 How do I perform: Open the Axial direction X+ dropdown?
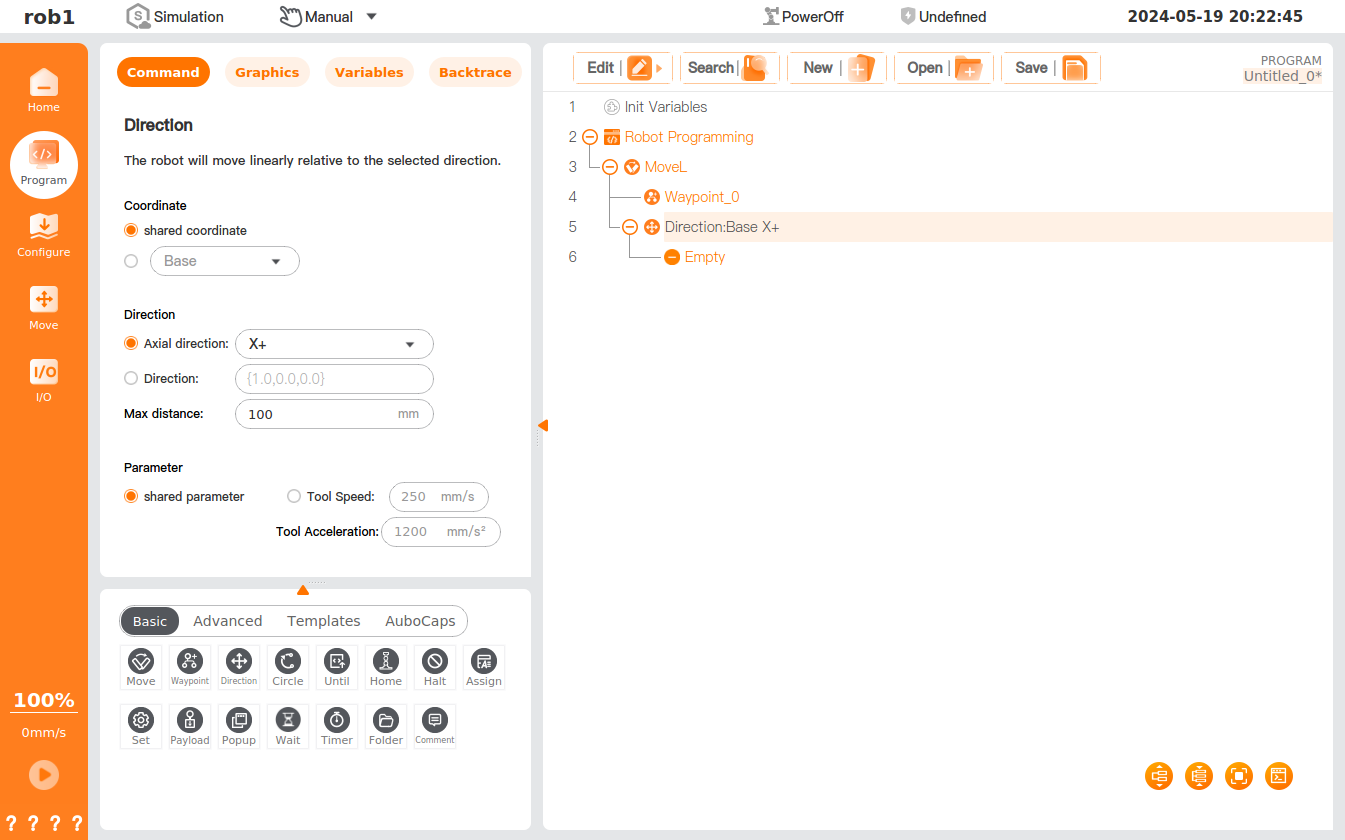pyautogui.click(x=333, y=344)
